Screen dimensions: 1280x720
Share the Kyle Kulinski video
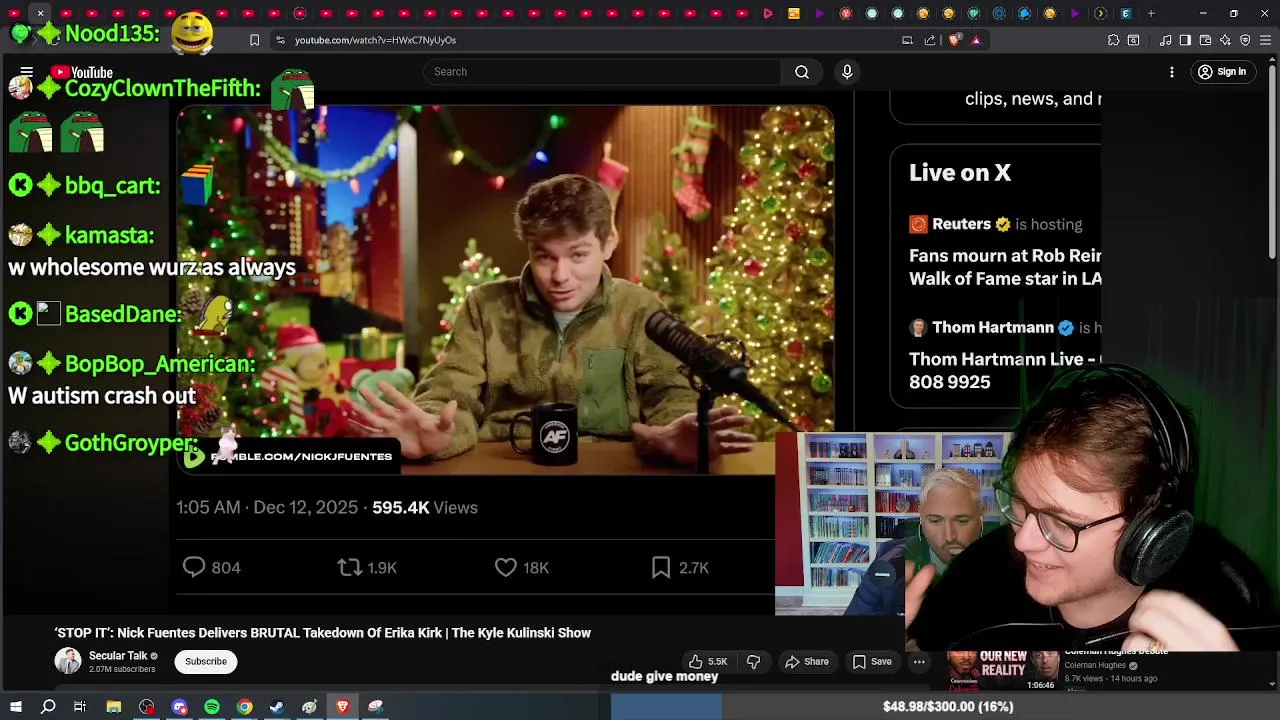807,662
